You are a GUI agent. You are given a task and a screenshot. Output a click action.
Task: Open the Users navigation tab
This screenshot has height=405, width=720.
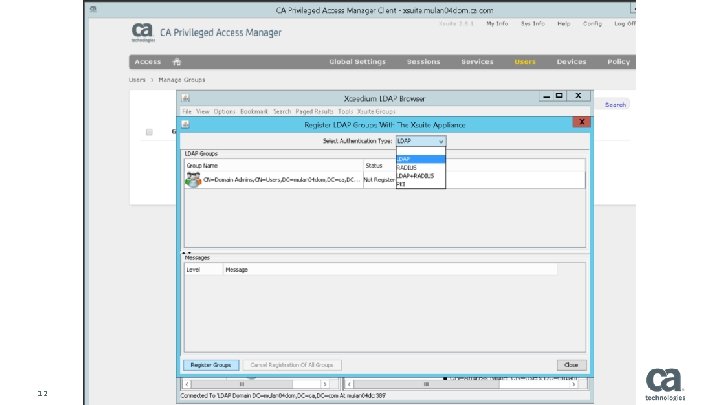coord(525,62)
